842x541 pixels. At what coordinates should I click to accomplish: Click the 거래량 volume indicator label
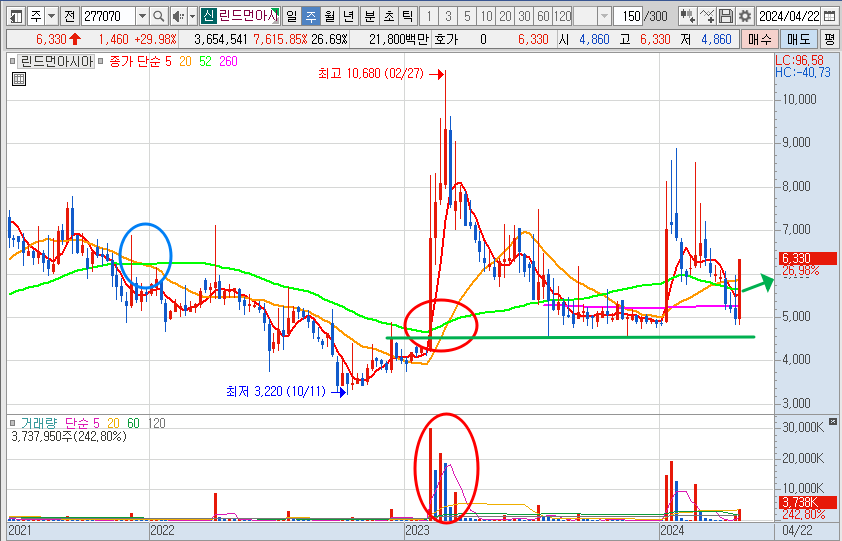[39, 423]
